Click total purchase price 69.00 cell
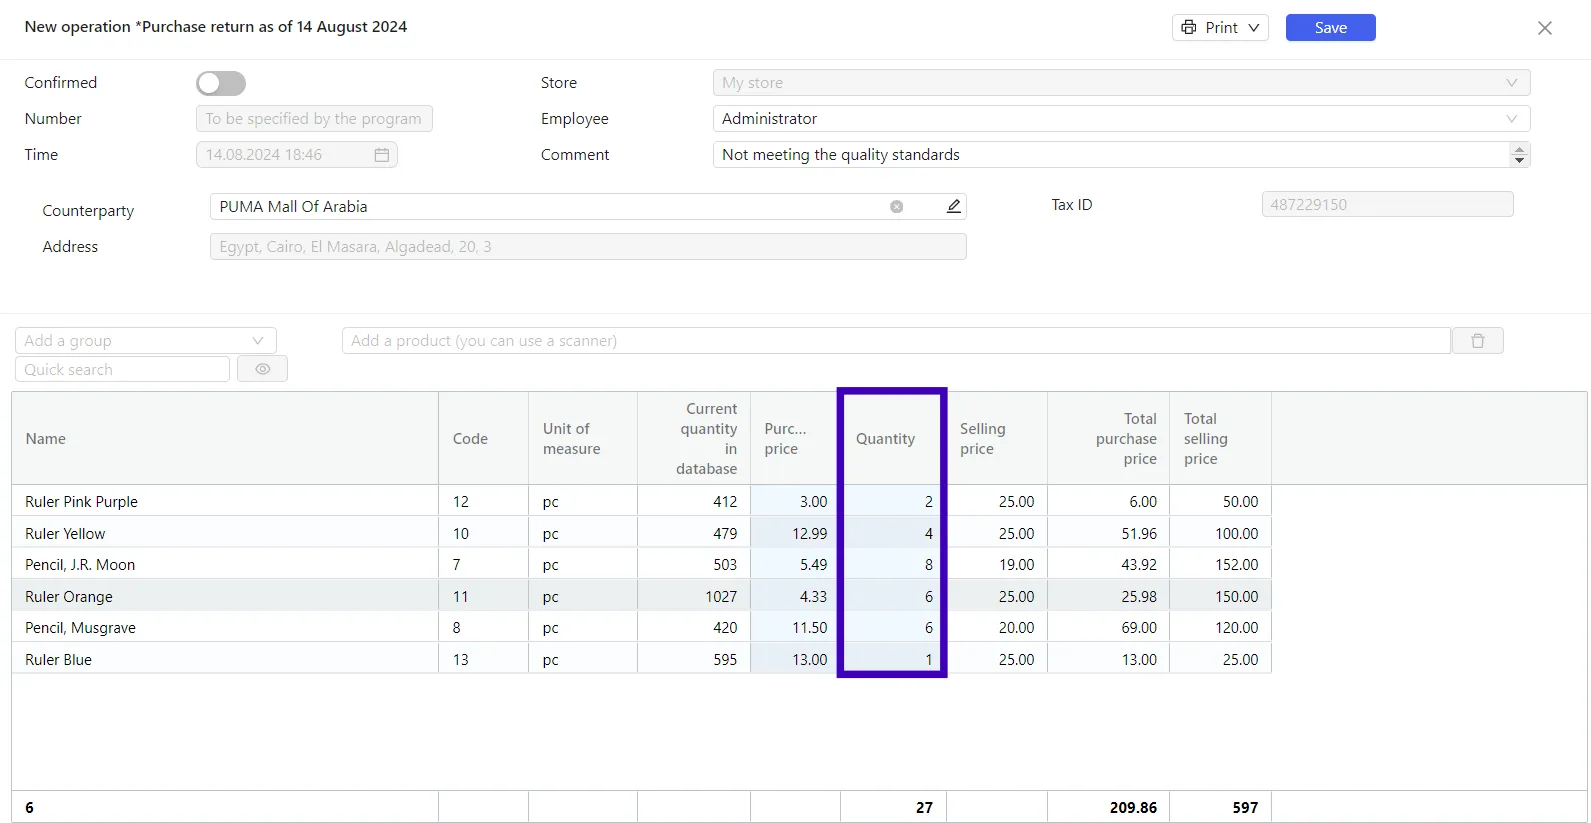 click(1108, 628)
